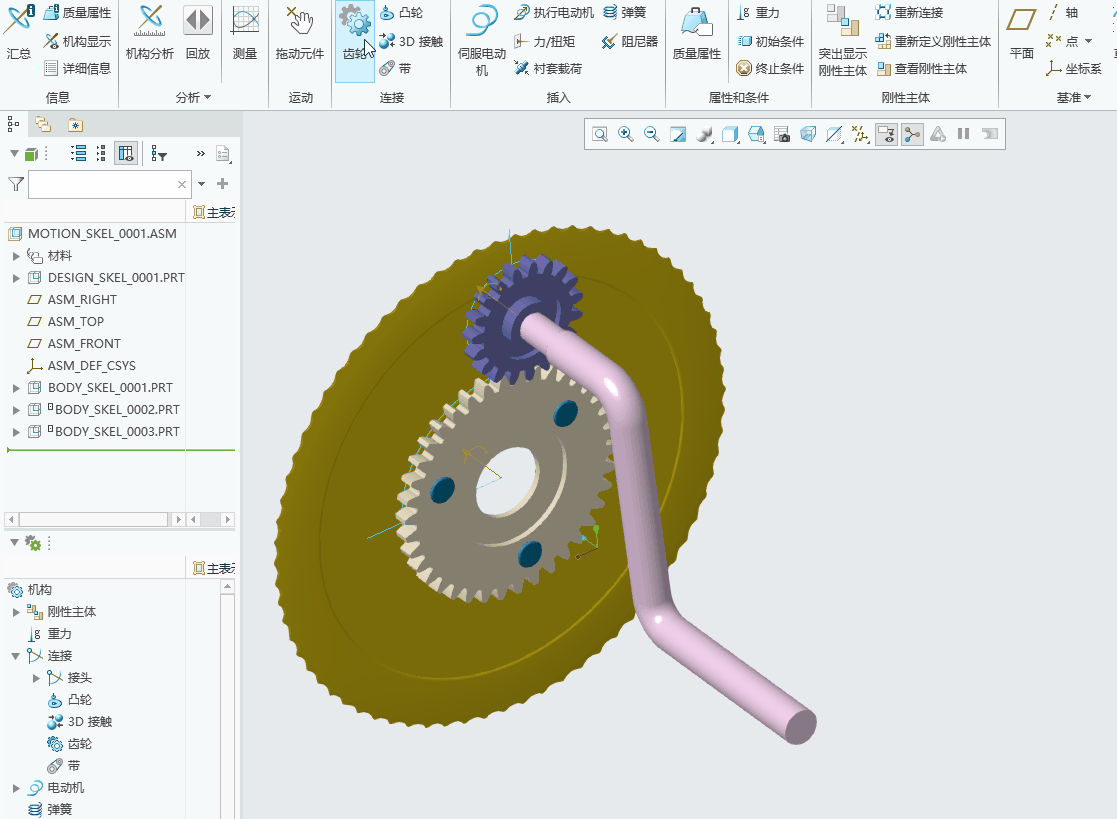1117x819 pixels.
Task: Collapse the 连接 connections node
Action: click(16, 656)
